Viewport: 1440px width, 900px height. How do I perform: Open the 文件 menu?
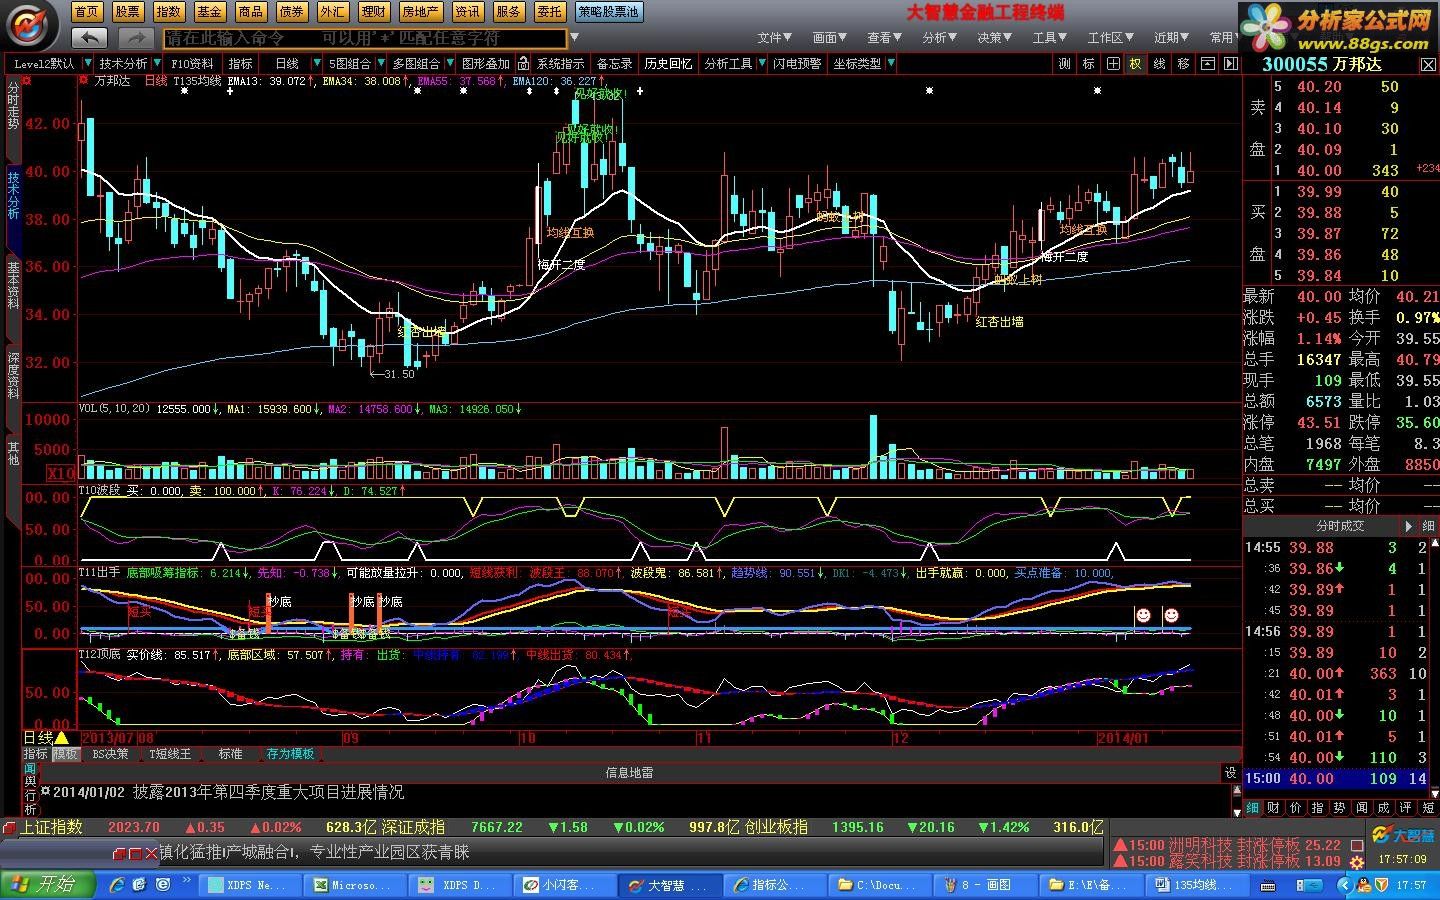(x=774, y=37)
